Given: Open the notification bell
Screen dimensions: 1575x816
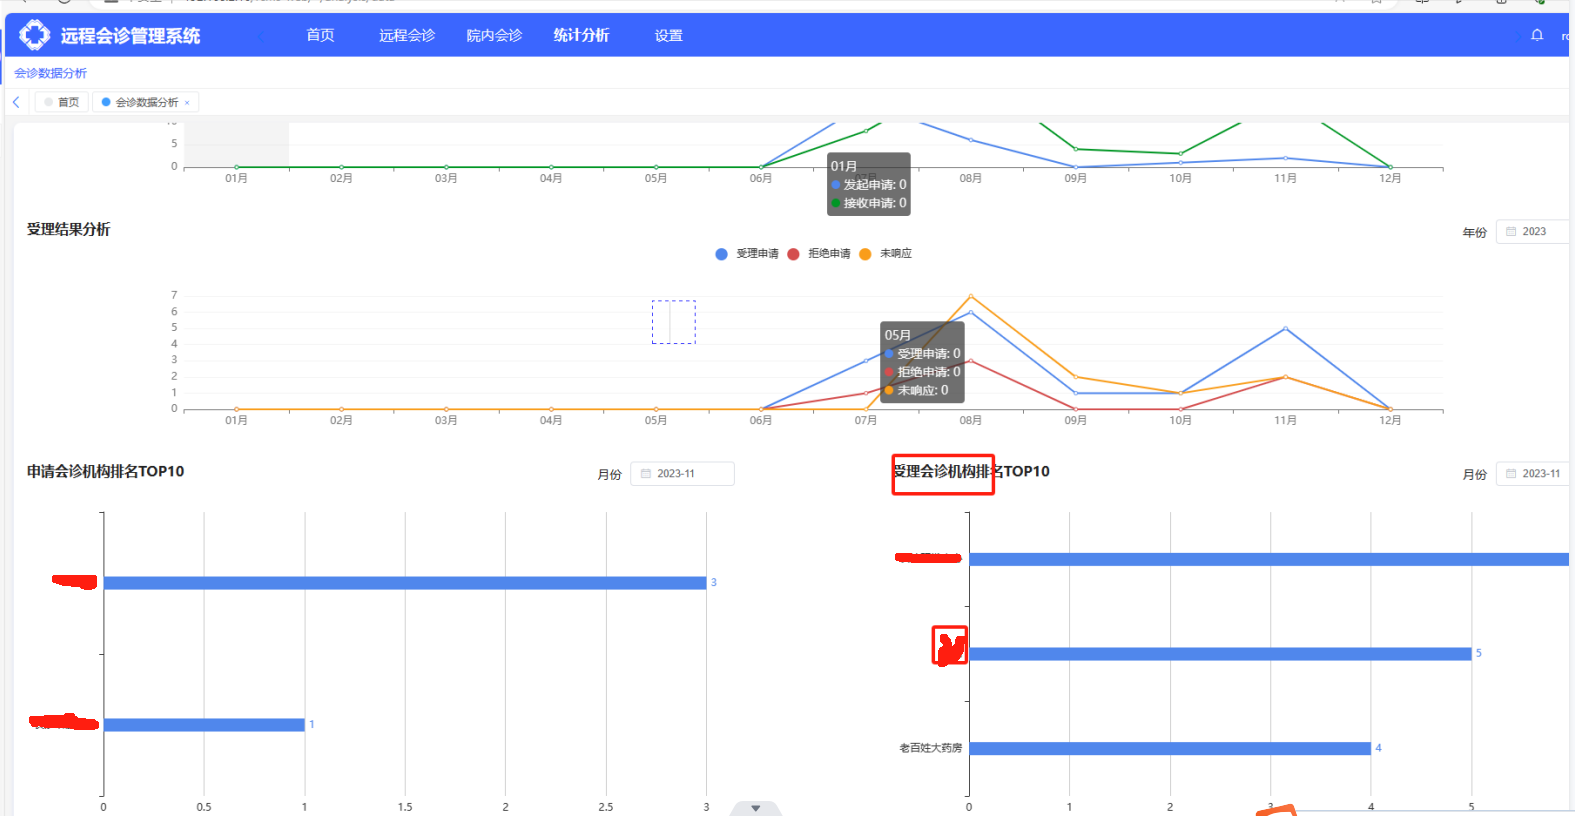Looking at the screenshot, I should [x=1537, y=35].
